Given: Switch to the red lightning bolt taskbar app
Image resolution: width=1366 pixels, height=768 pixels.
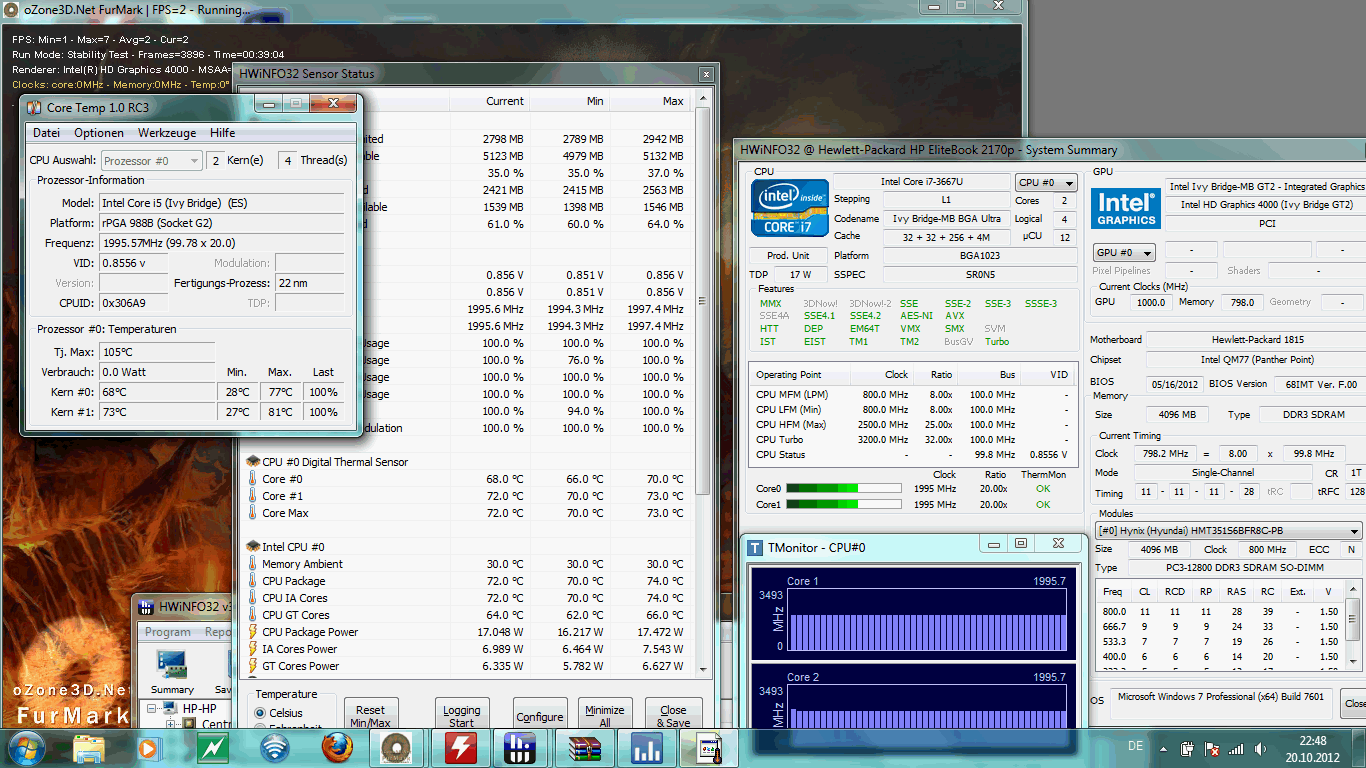Looking at the screenshot, I should click(460, 748).
